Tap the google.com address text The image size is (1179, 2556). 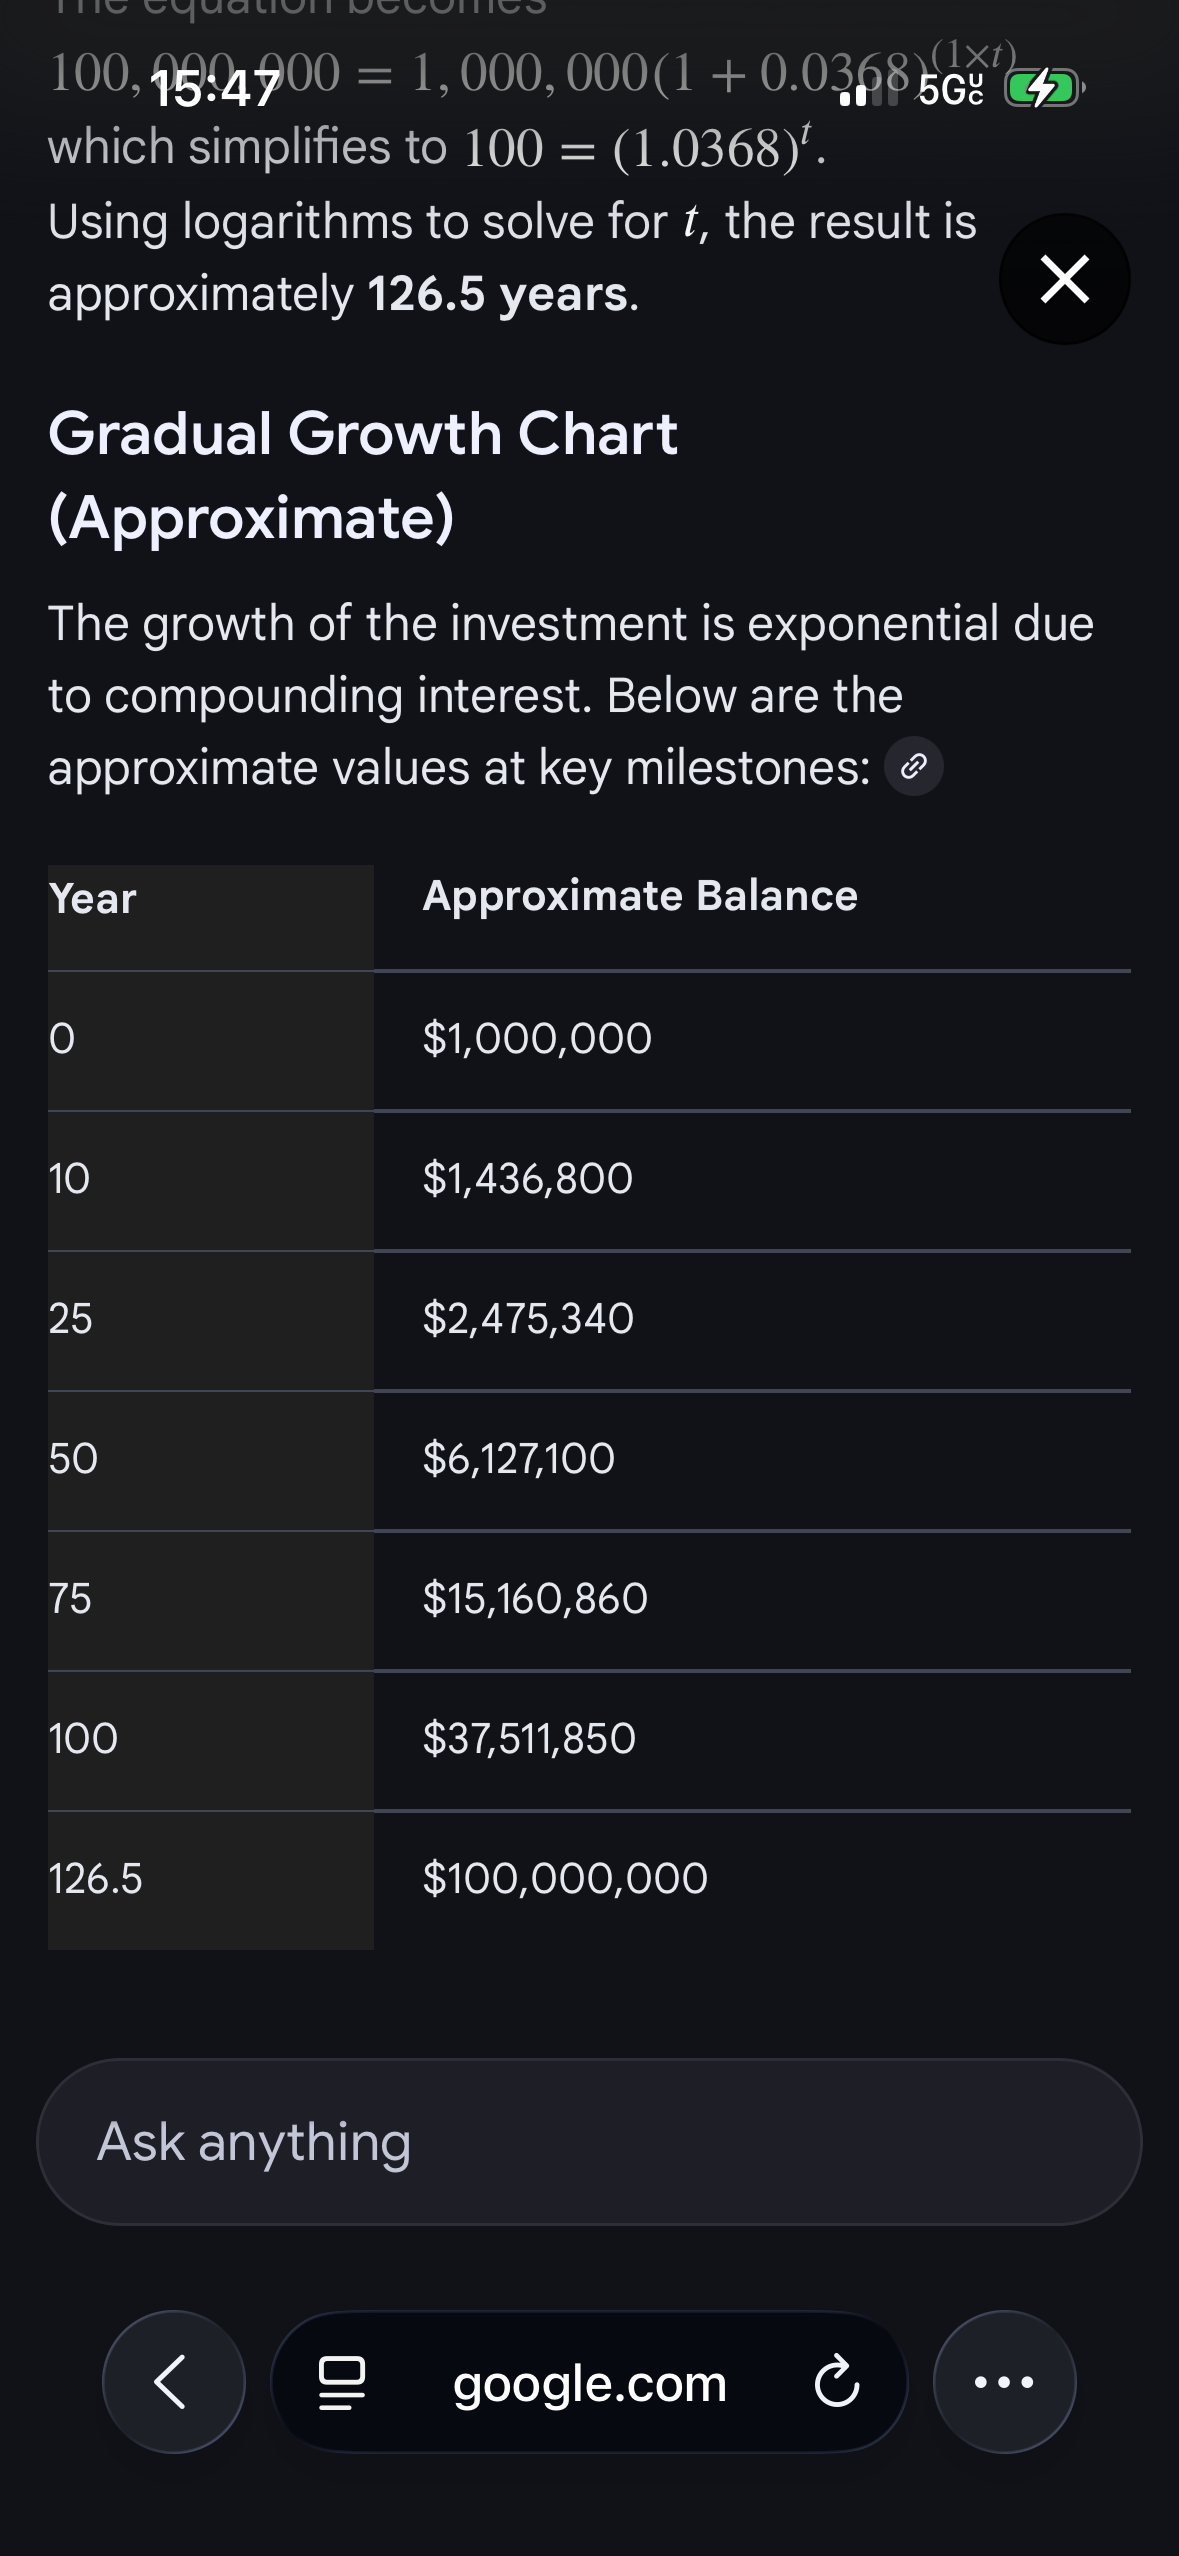(589, 2384)
